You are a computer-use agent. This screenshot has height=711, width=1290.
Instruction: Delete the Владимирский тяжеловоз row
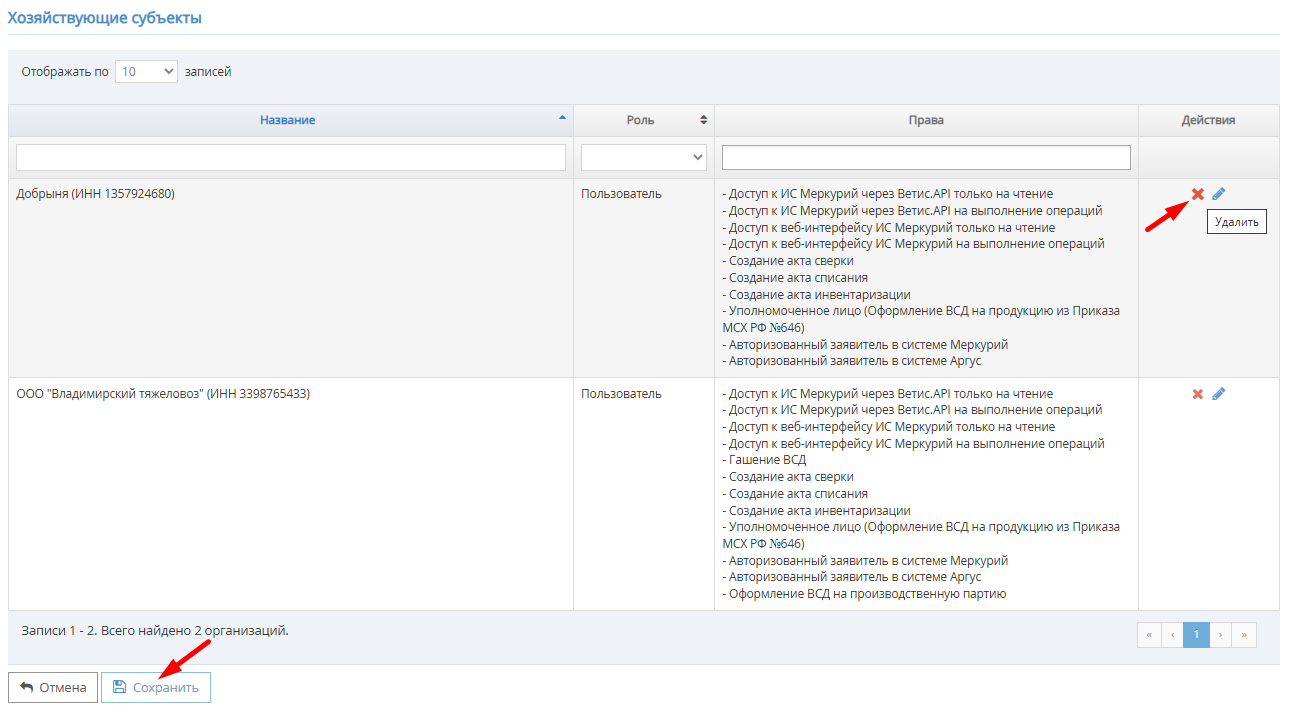click(x=1197, y=394)
